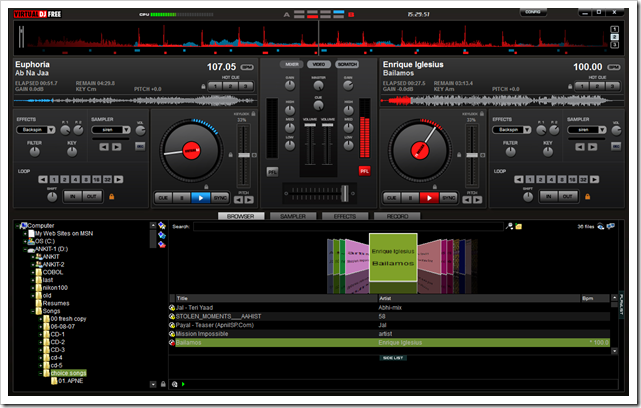Select the VIDEO center panel

click(319, 64)
